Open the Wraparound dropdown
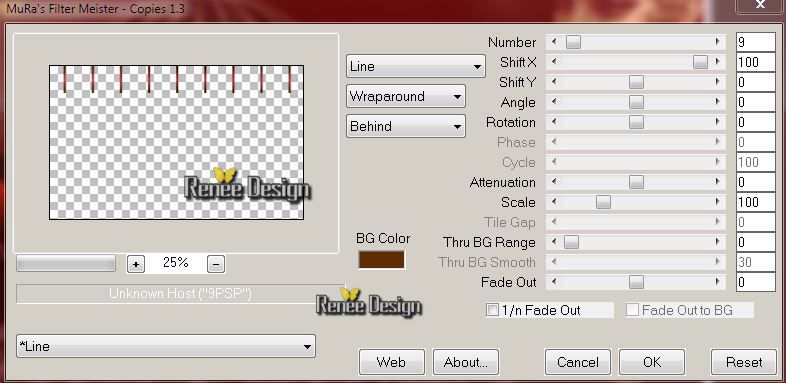 pyautogui.click(x=406, y=96)
